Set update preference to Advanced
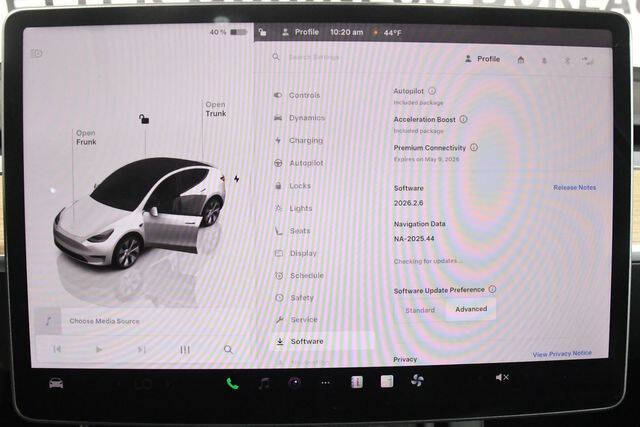Screen dimensions: 640x427 click(471, 309)
